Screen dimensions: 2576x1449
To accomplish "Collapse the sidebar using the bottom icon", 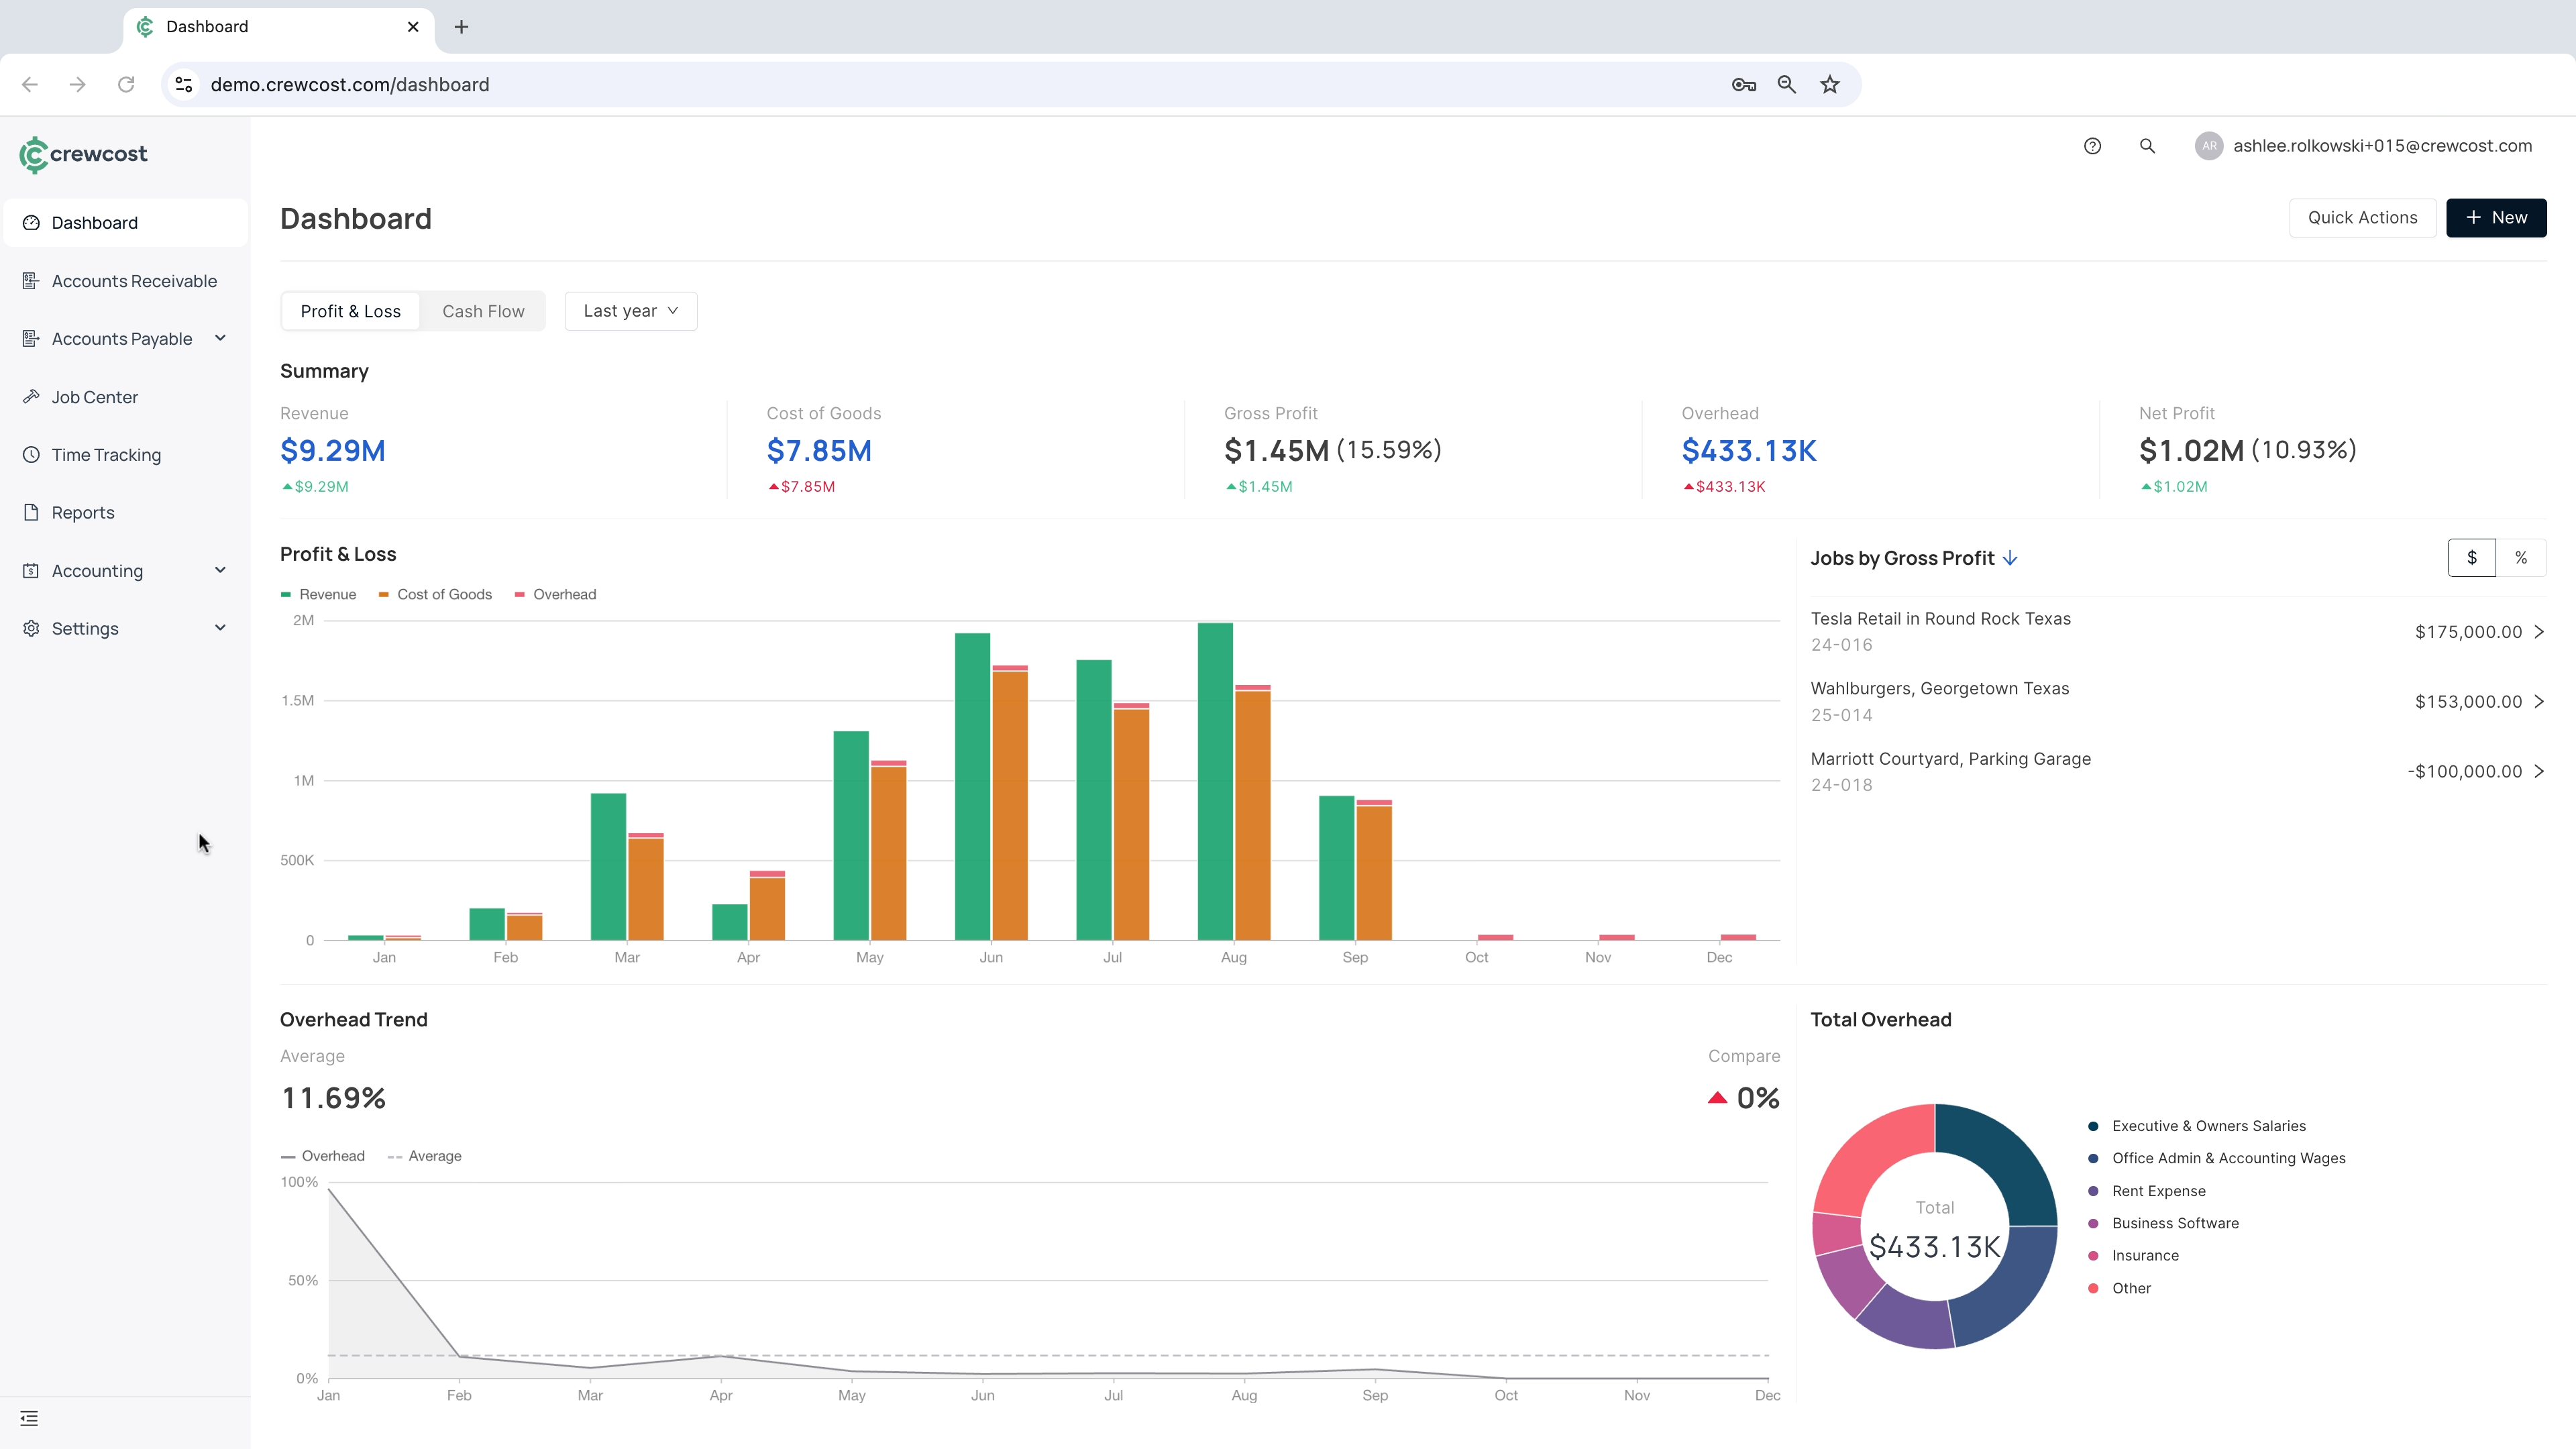I will pyautogui.click(x=30, y=1417).
